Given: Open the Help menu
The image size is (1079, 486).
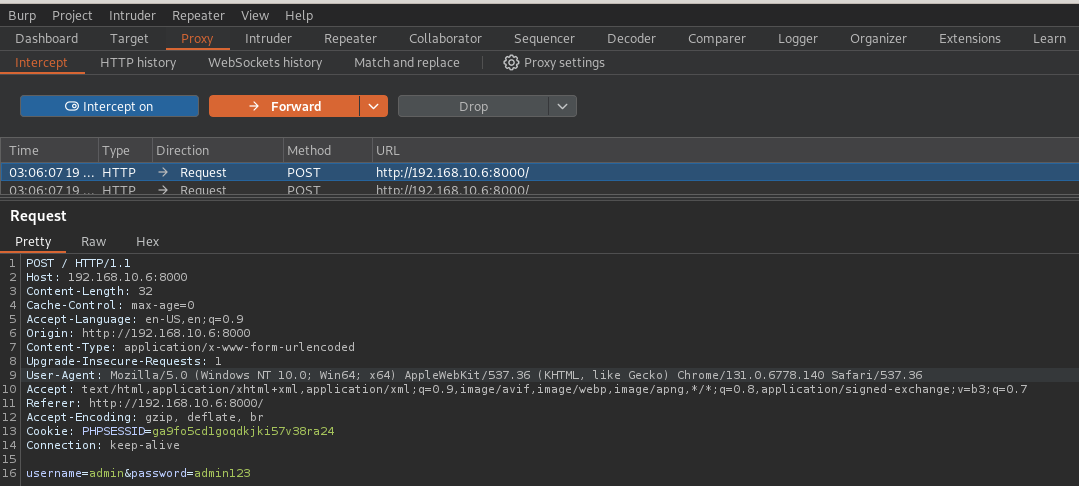Looking at the screenshot, I should (299, 15).
